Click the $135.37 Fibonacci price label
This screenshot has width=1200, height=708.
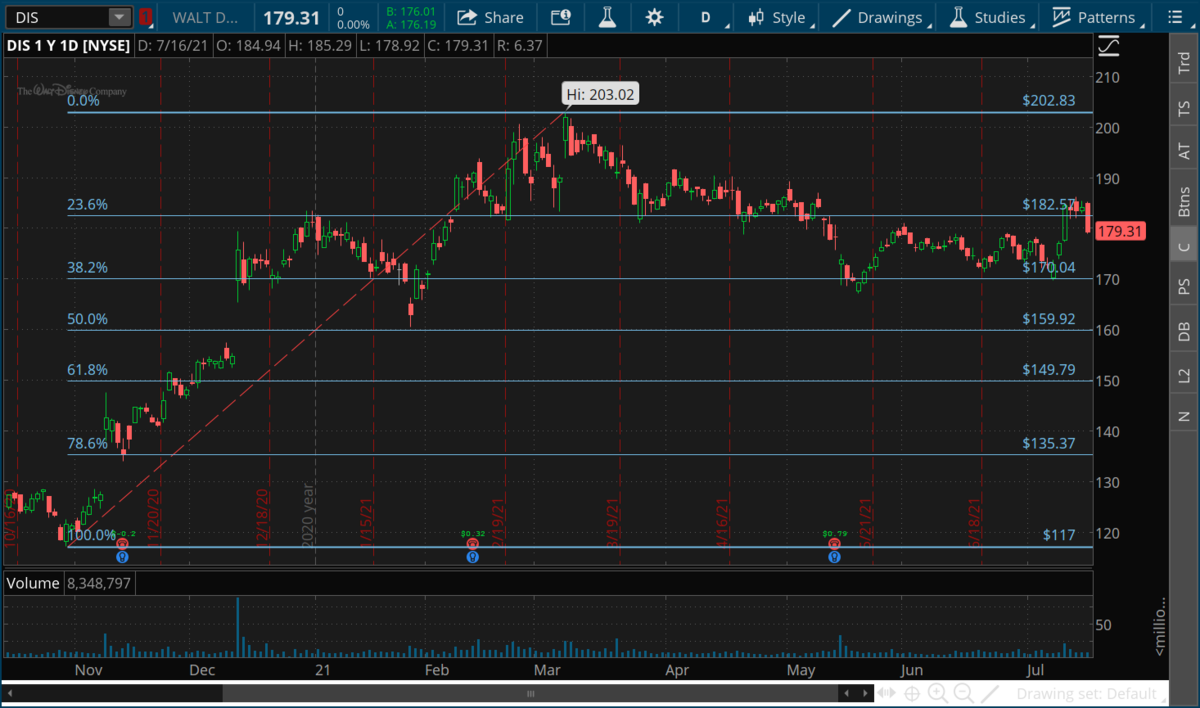pos(1048,443)
